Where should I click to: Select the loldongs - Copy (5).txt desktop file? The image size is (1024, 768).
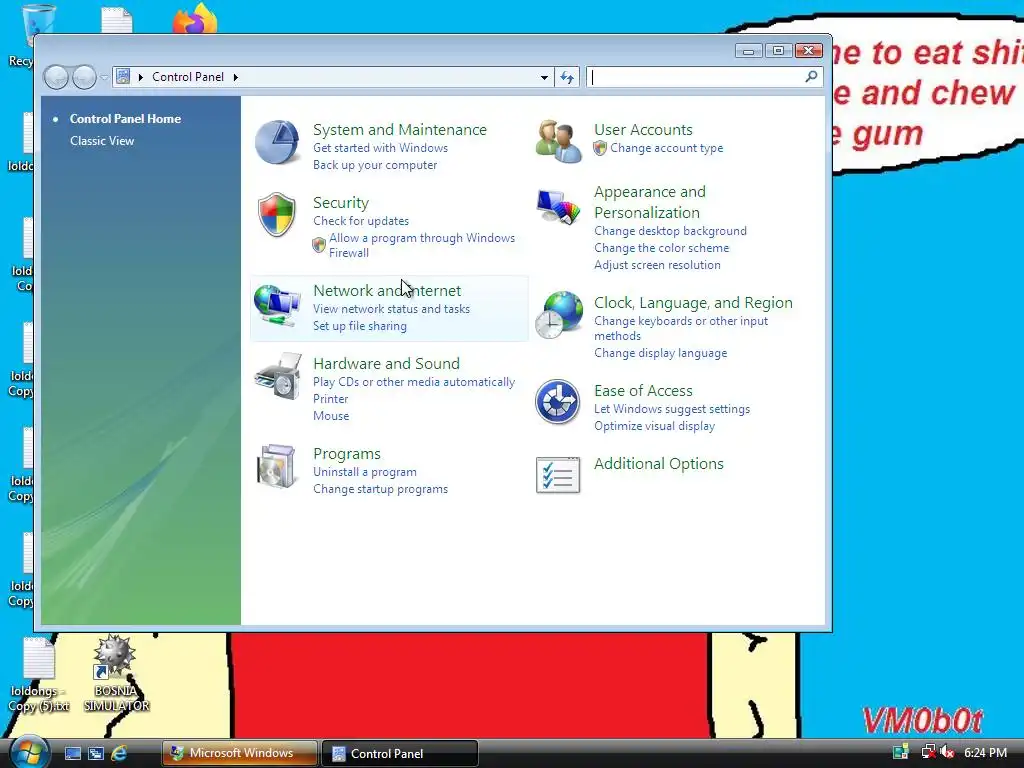pos(39,675)
